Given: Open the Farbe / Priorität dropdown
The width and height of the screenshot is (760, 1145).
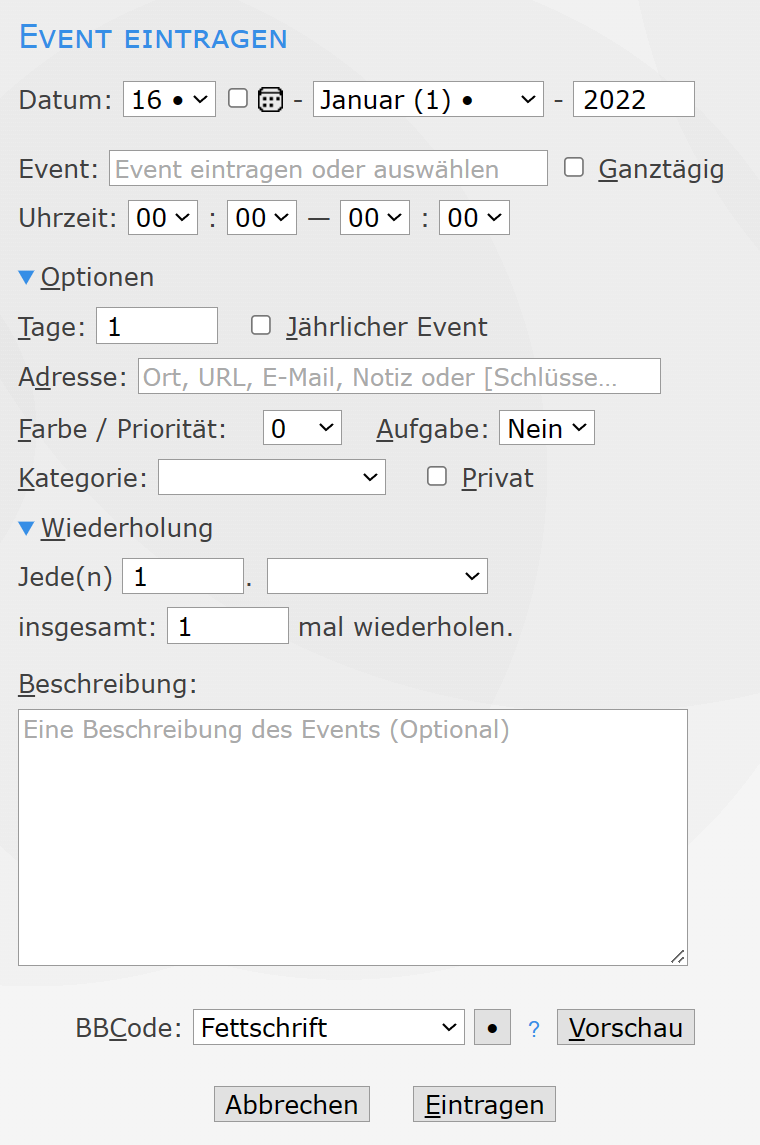Looking at the screenshot, I should tap(302, 428).
